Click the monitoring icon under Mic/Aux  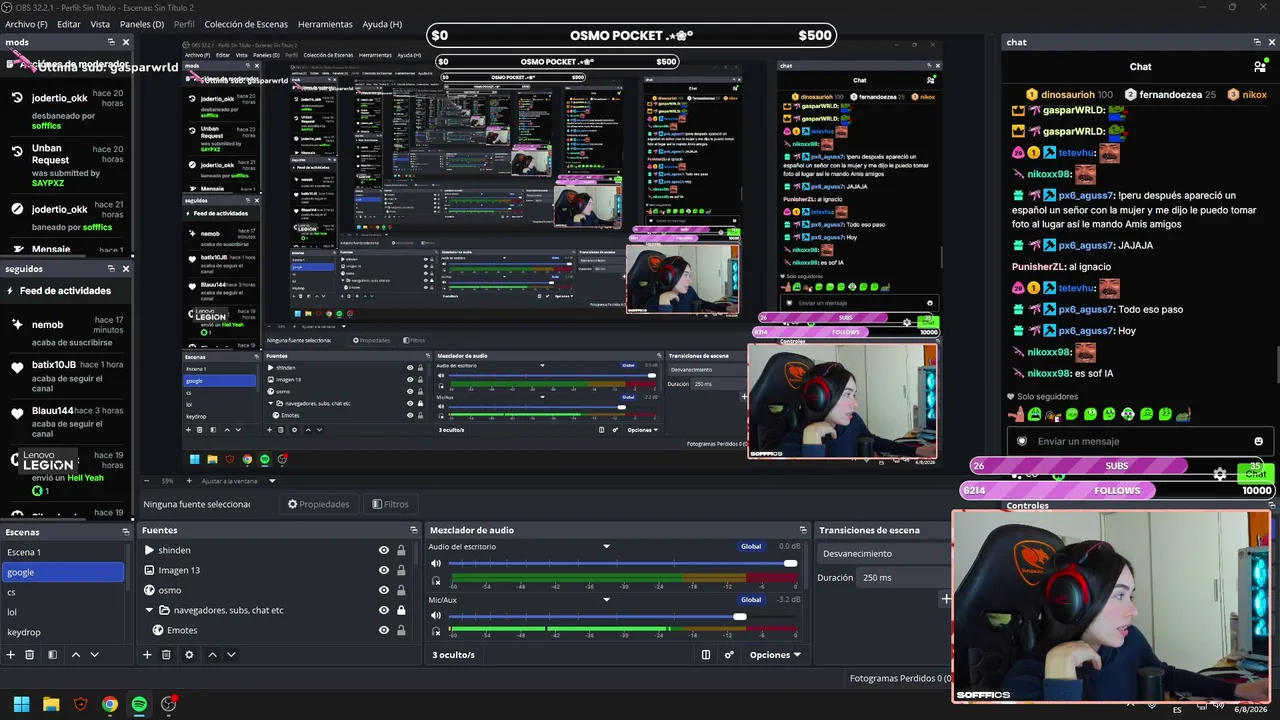pos(436,632)
